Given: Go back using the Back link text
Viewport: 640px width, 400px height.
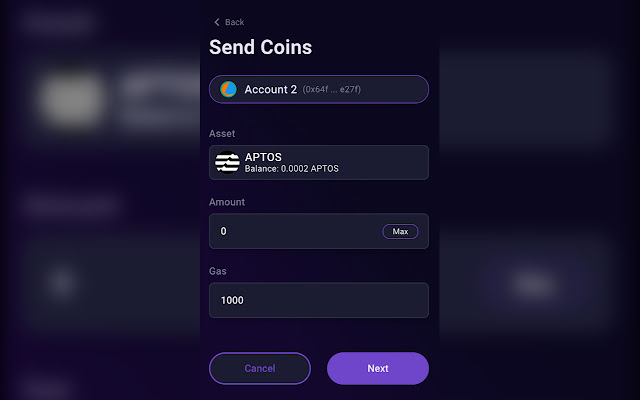Looking at the screenshot, I should click(234, 22).
